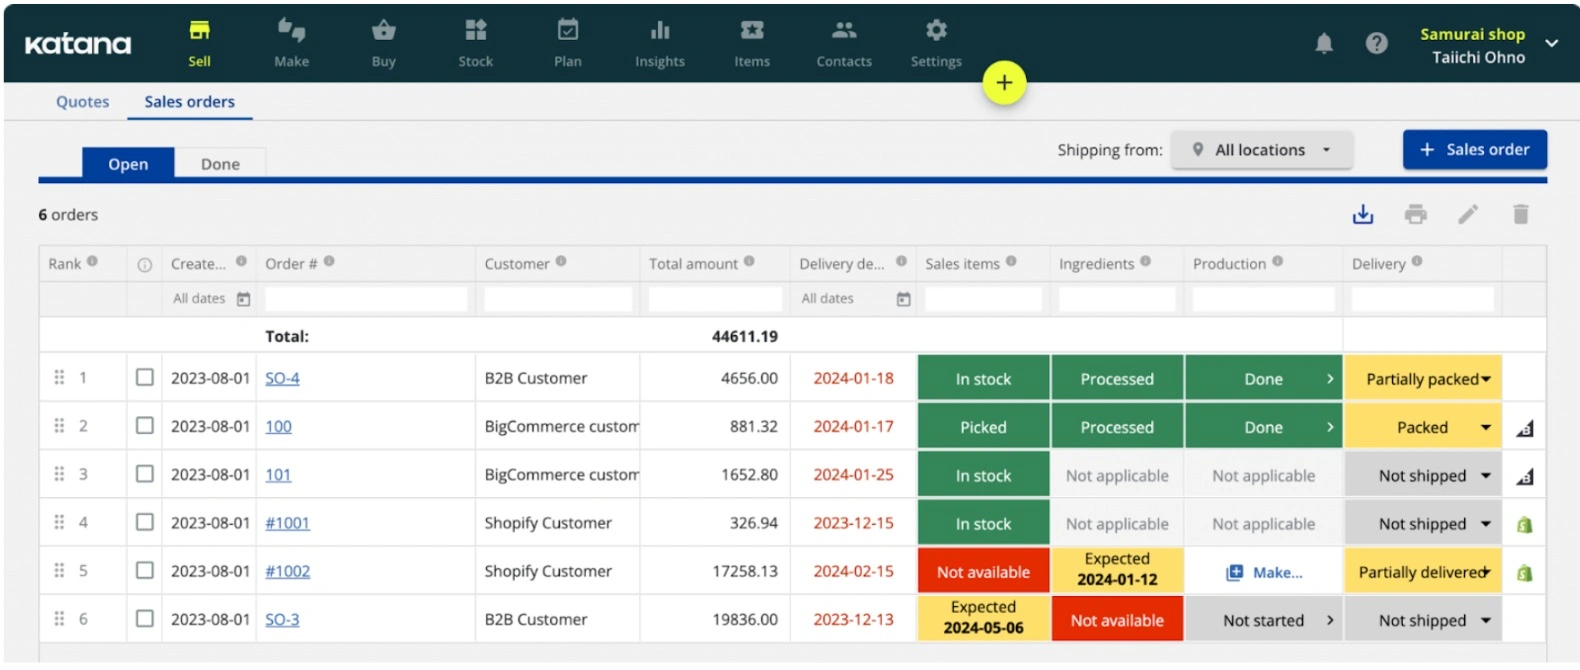Click the Customer filter field

558,299
